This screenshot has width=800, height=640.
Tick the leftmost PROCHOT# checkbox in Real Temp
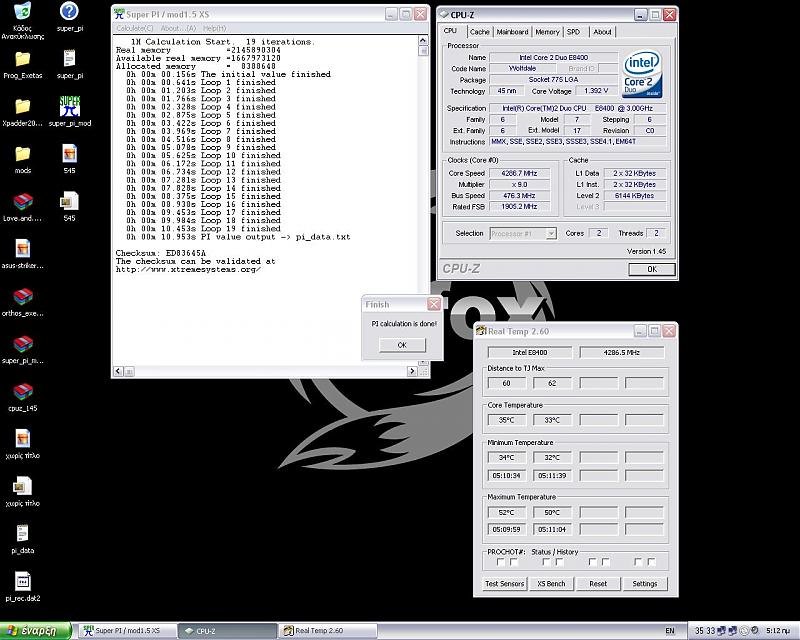point(501,562)
